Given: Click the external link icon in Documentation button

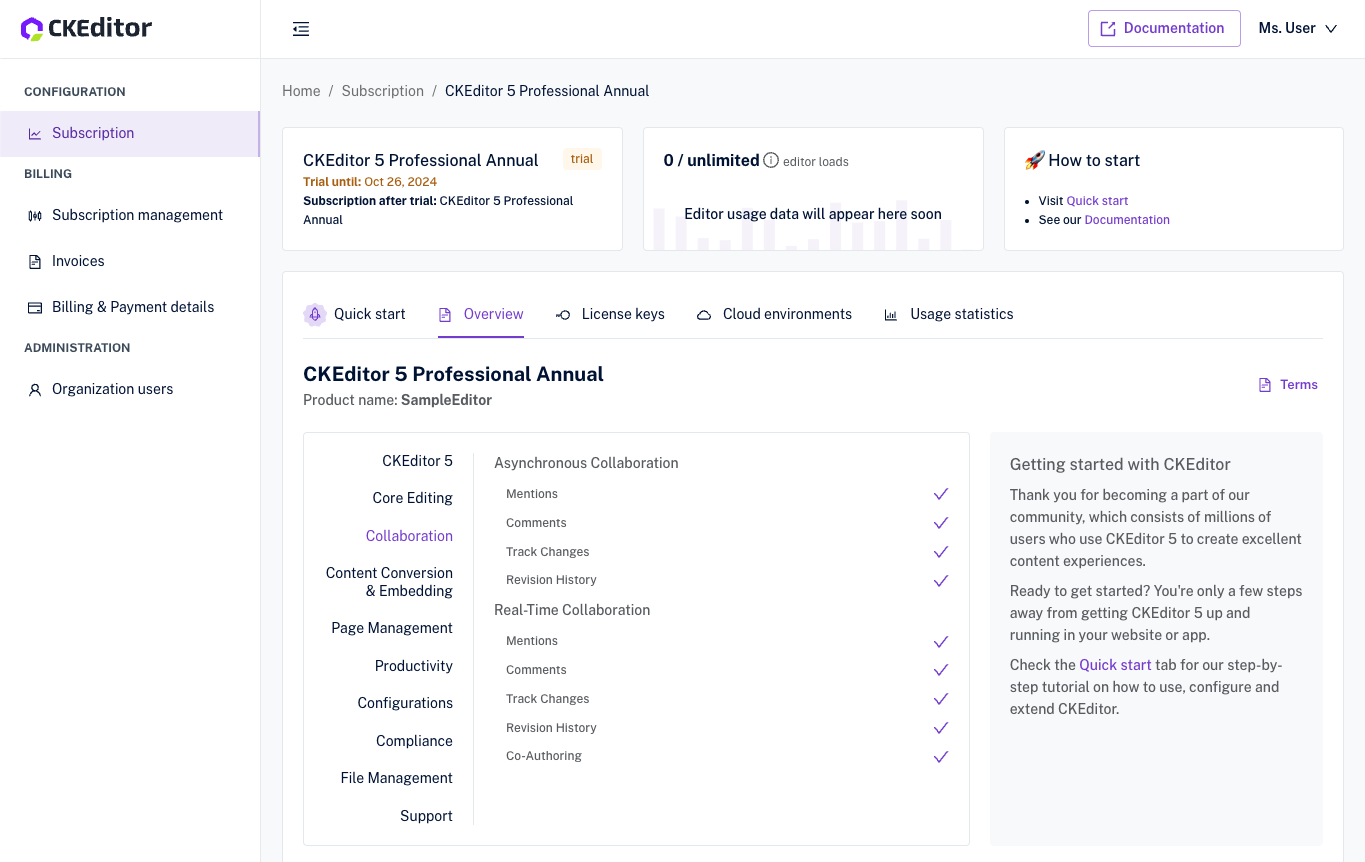Looking at the screenshot, I should point(1108,29).
